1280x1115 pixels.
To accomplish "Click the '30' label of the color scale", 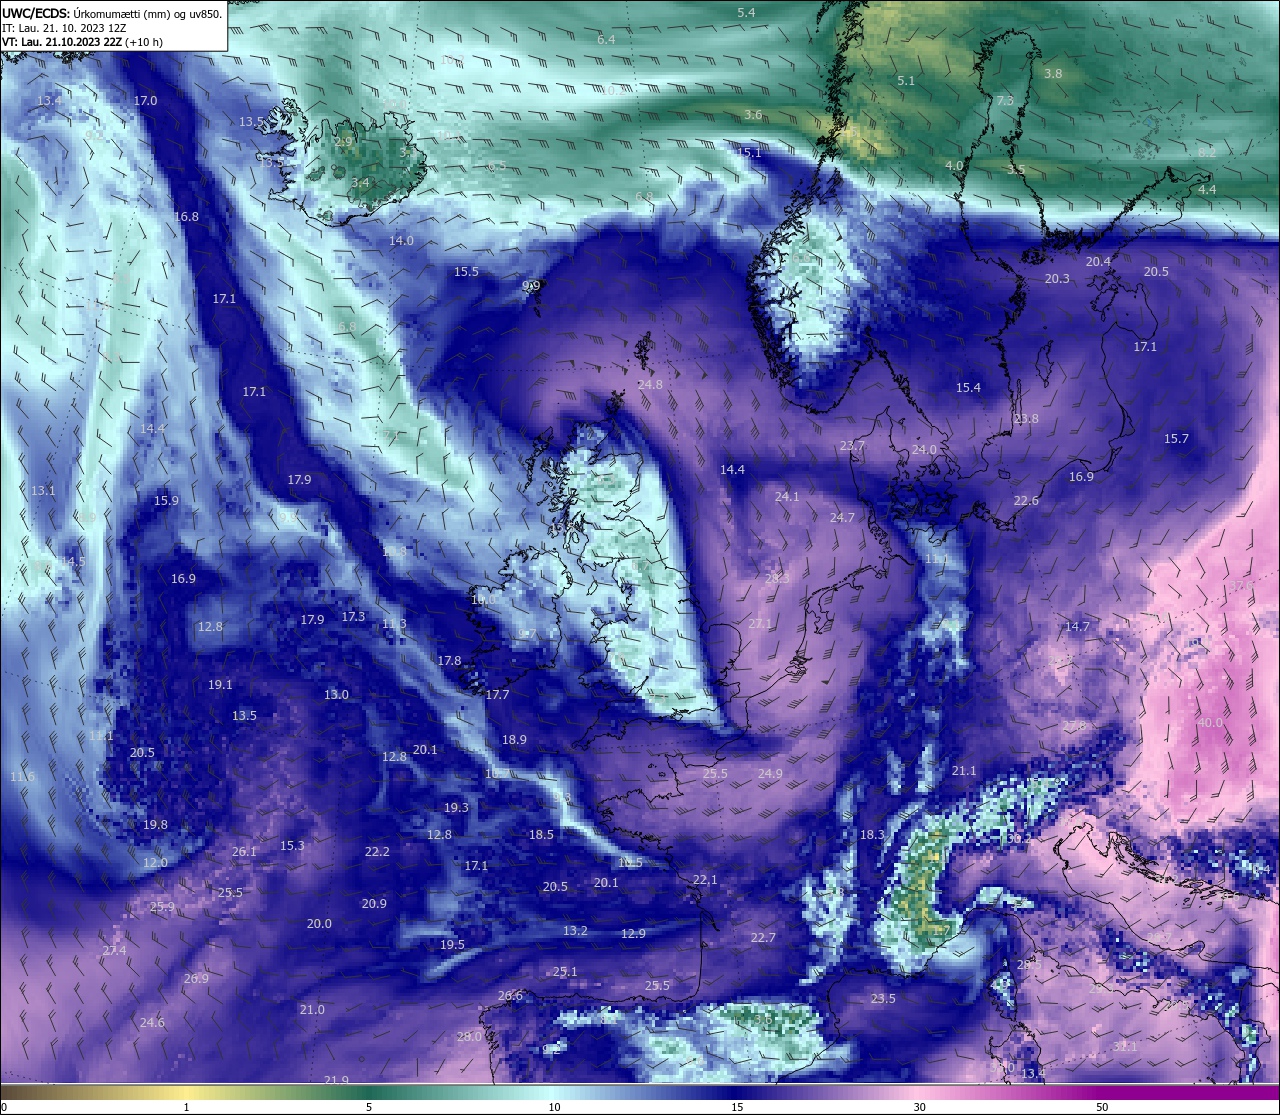I will (919, 1107).
